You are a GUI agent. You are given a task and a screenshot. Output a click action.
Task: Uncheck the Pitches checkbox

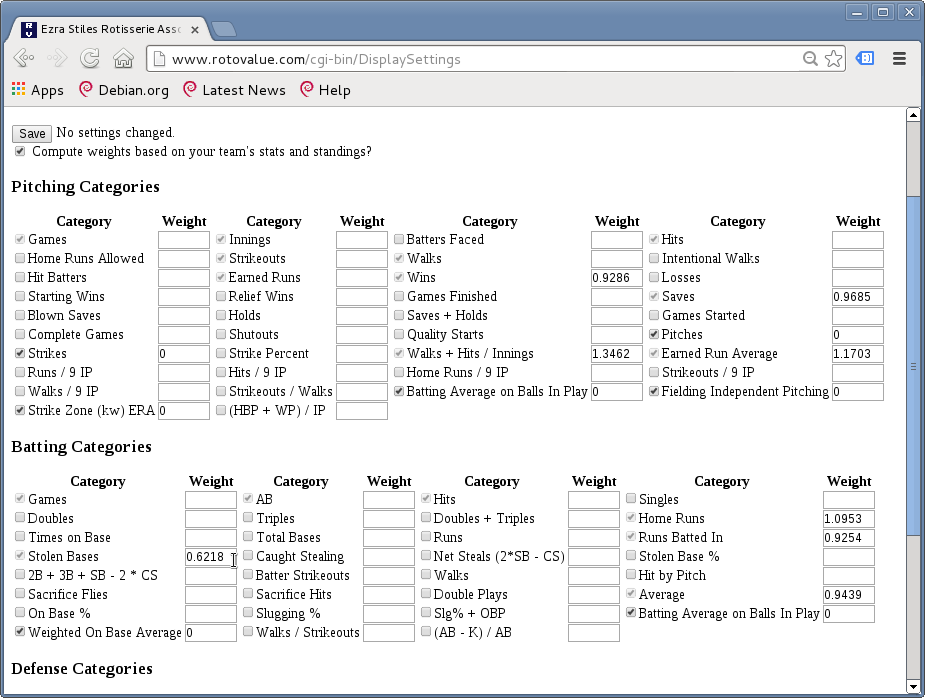point(654,334)
